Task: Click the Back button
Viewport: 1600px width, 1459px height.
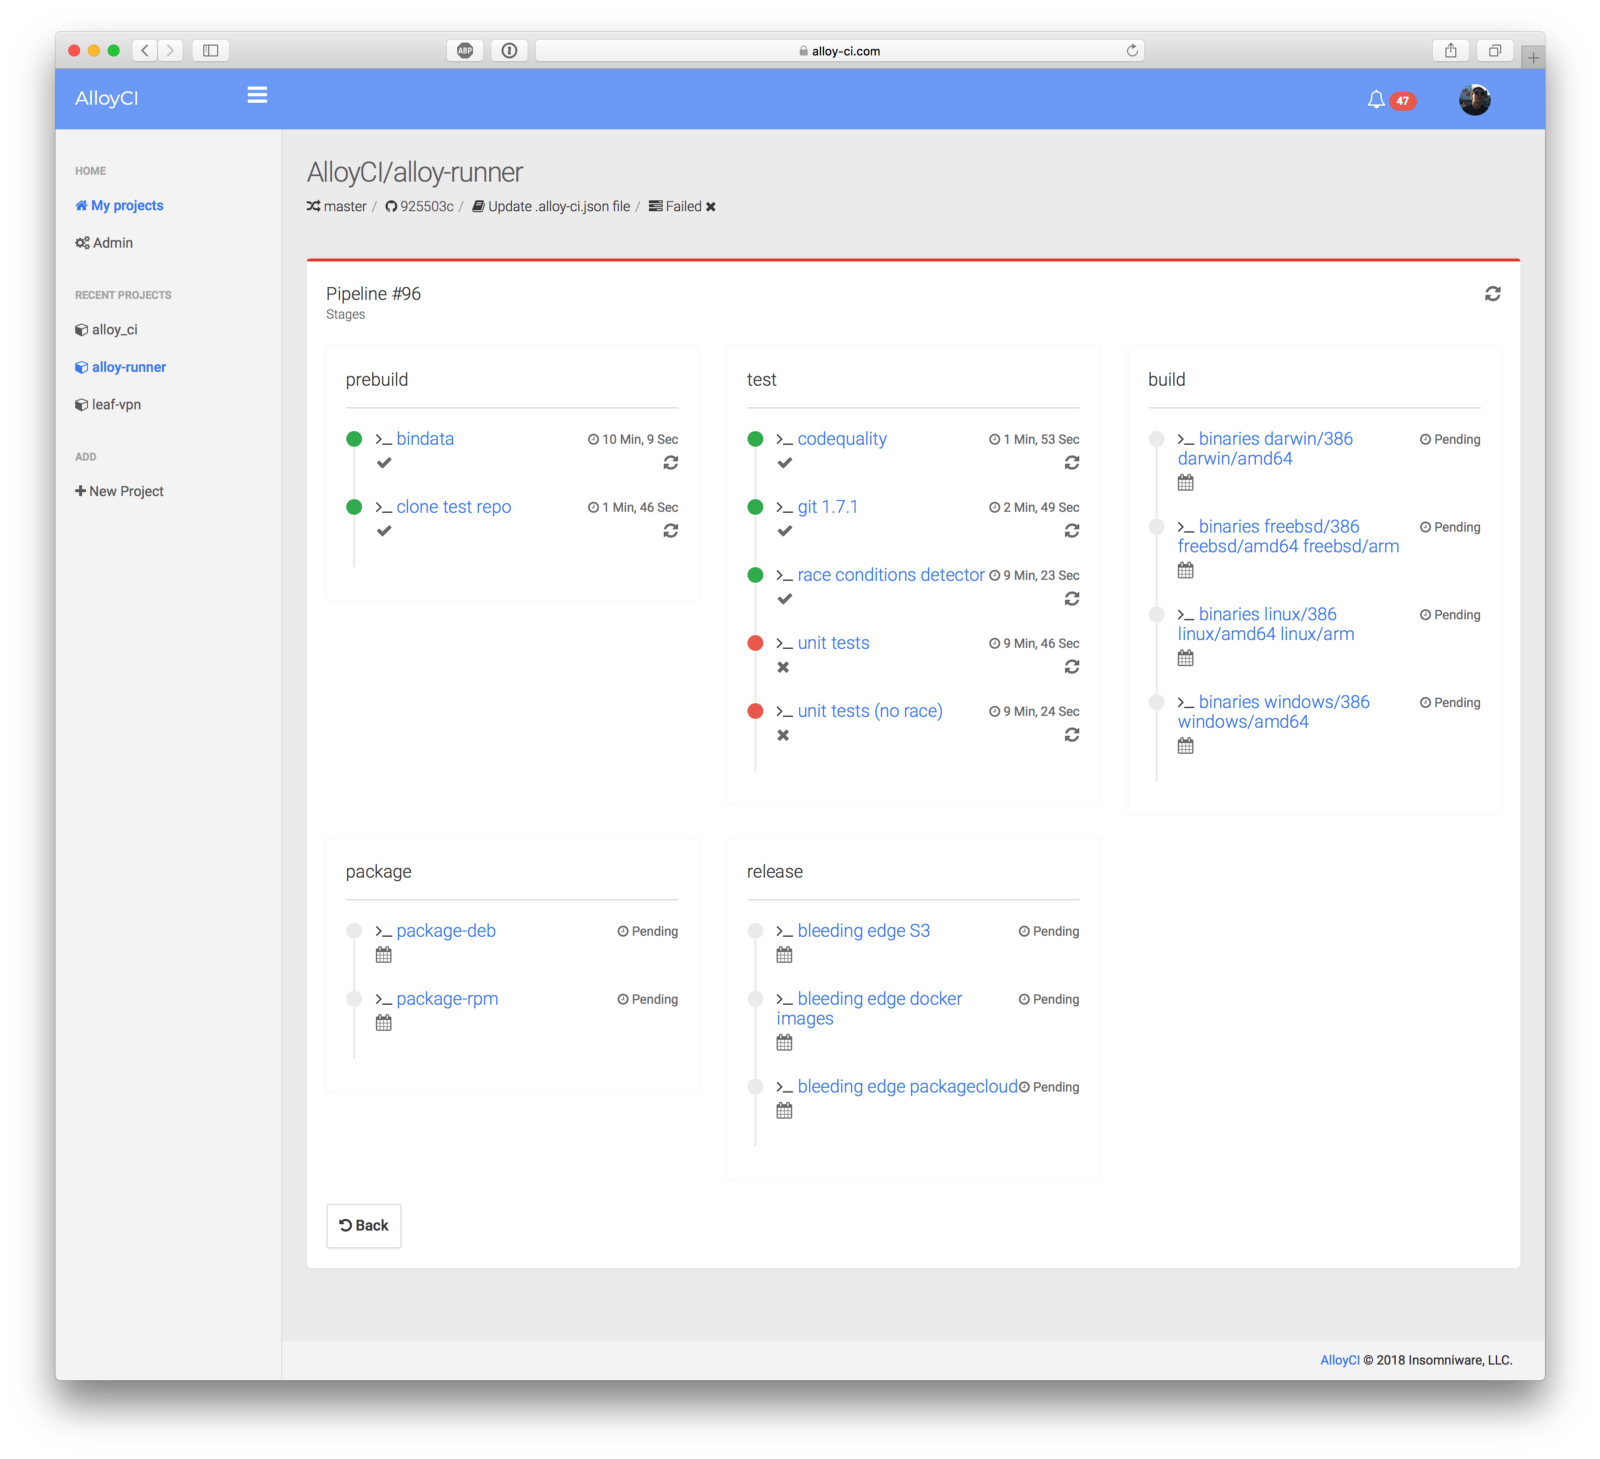Action: click(x=364, y=1226)
